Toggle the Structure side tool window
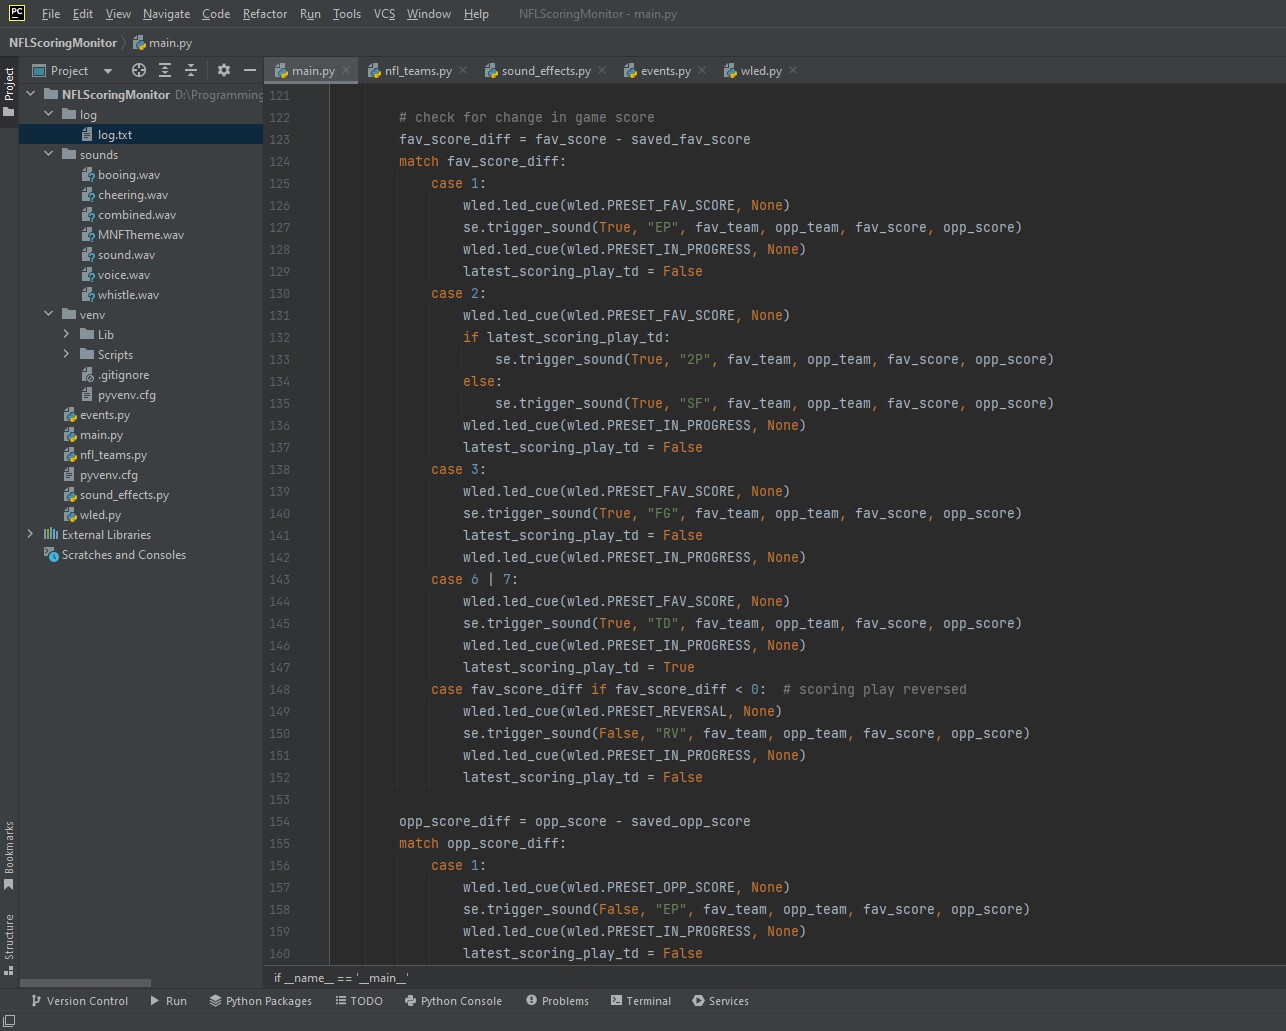 click(x=9, y=942)
